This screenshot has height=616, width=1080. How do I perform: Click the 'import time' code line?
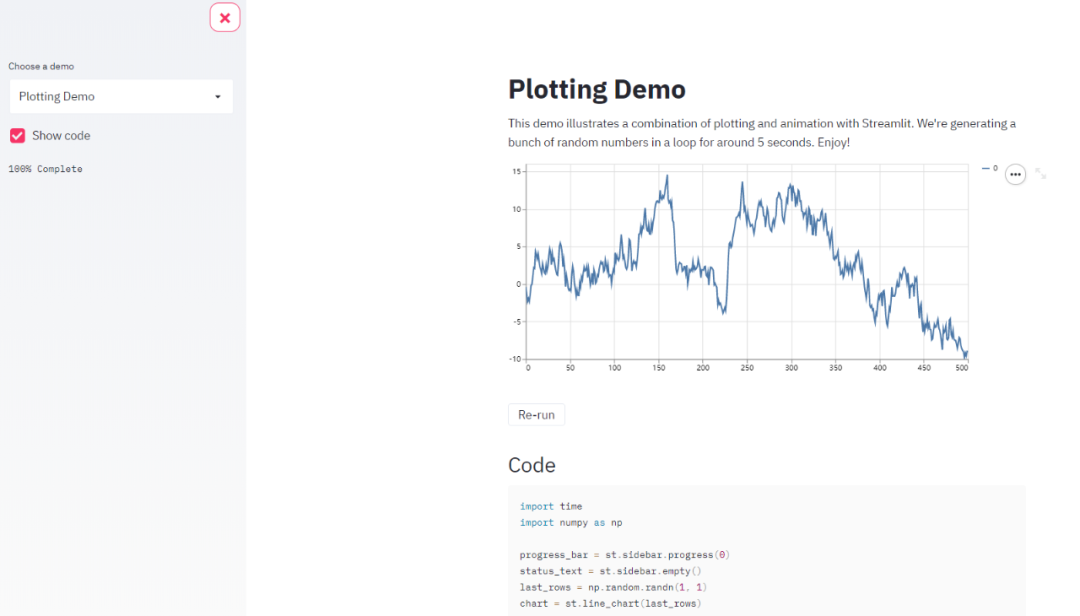[x=550, y=506]
